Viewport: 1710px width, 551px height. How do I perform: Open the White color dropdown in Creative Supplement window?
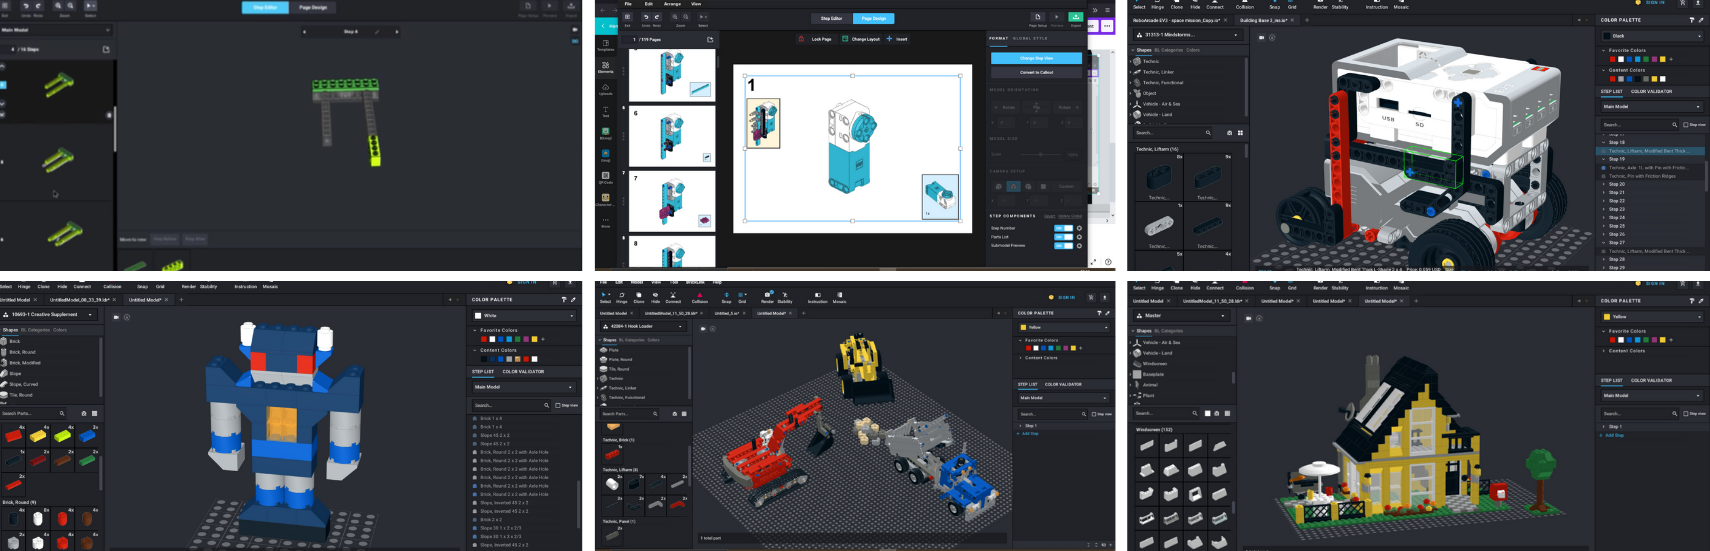[524, 316]
